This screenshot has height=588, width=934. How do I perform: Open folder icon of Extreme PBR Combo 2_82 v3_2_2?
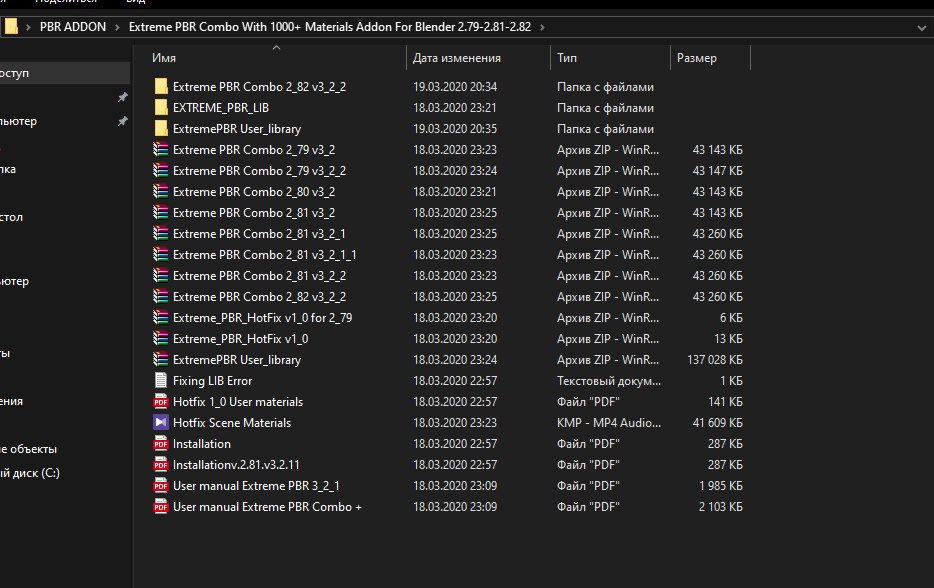161,86
